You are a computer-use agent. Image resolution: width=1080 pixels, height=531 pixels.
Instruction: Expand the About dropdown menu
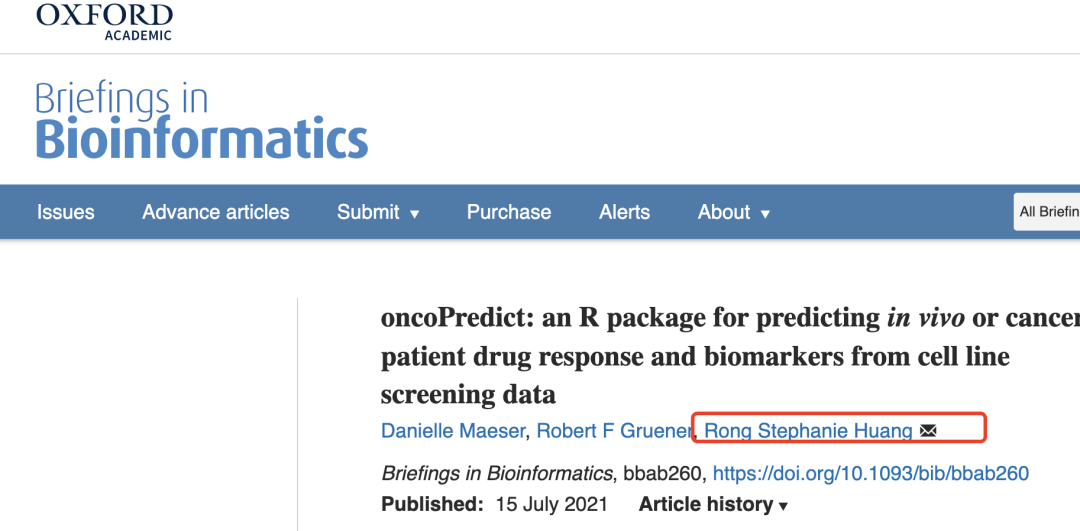tap(734, 212)
